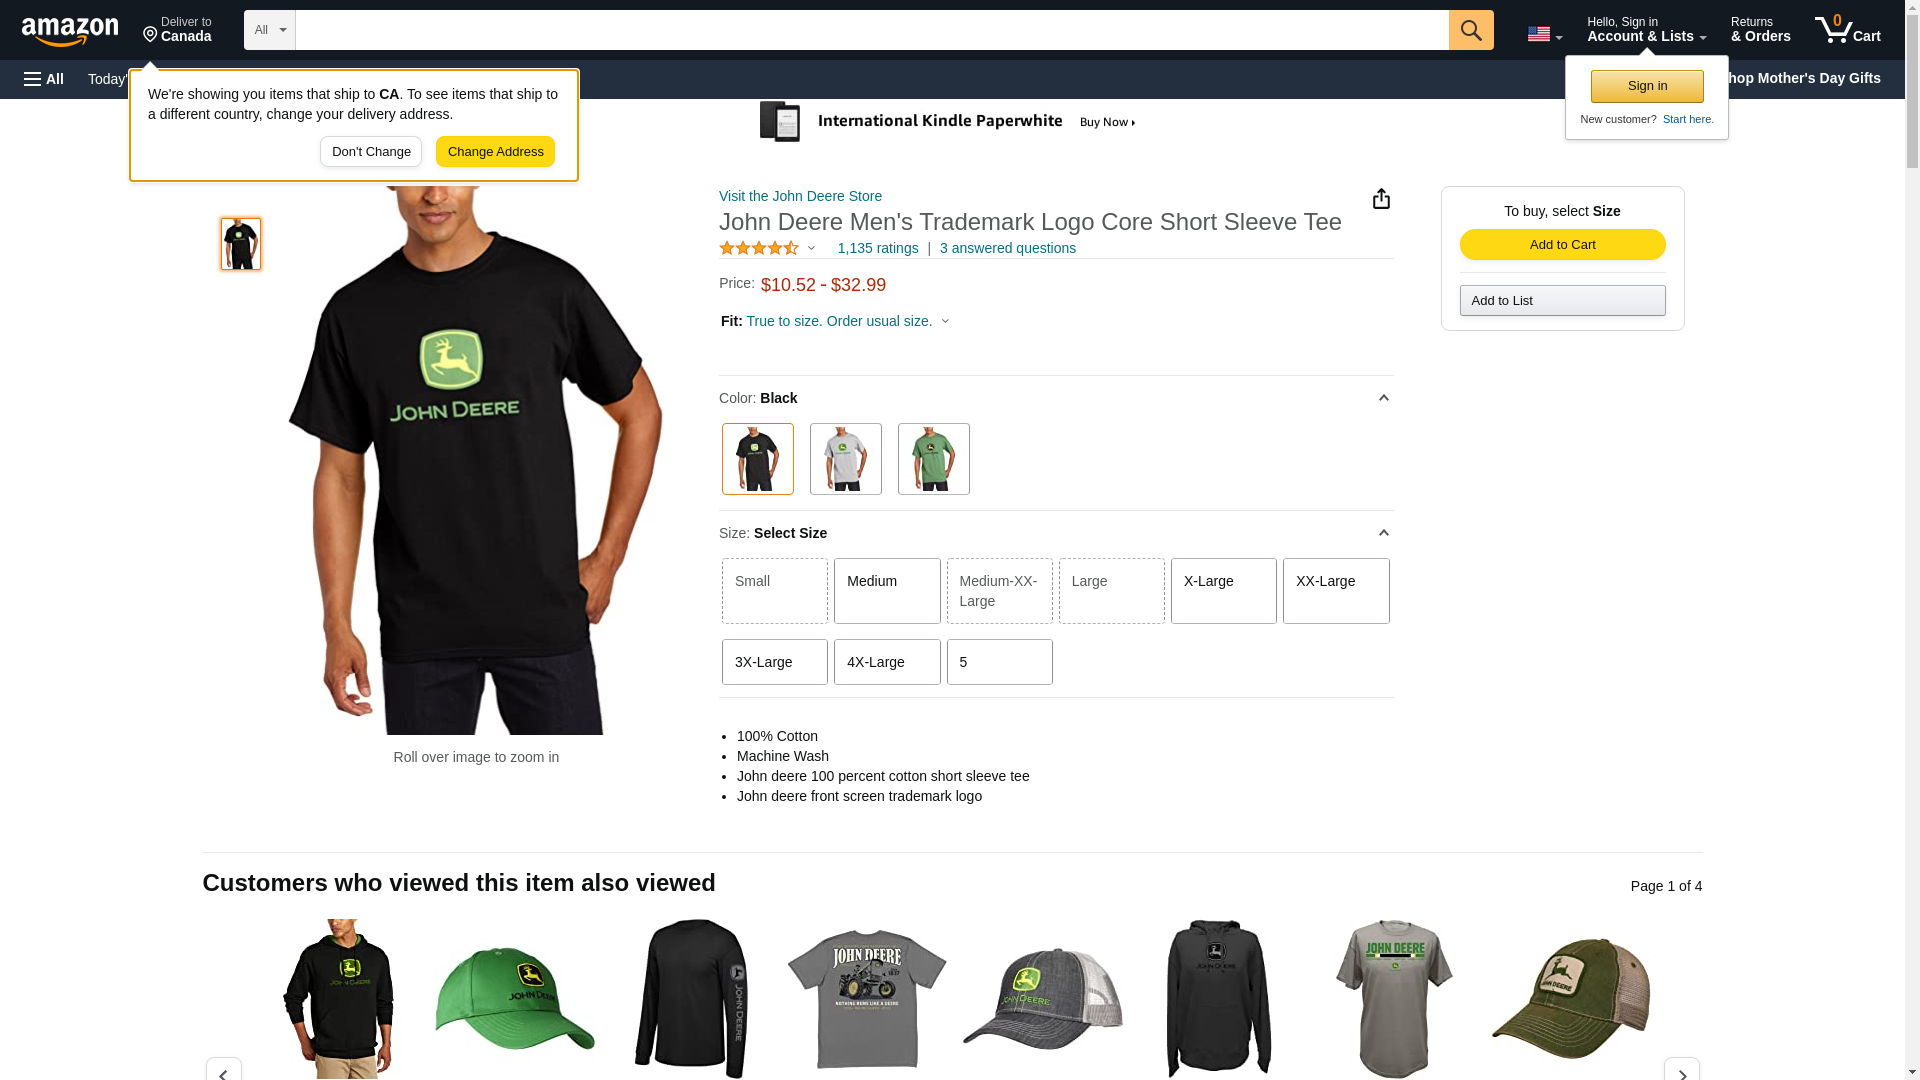Click the search magnifier button
Screen dimensions: 1920x1080
tap(1470, 30)
